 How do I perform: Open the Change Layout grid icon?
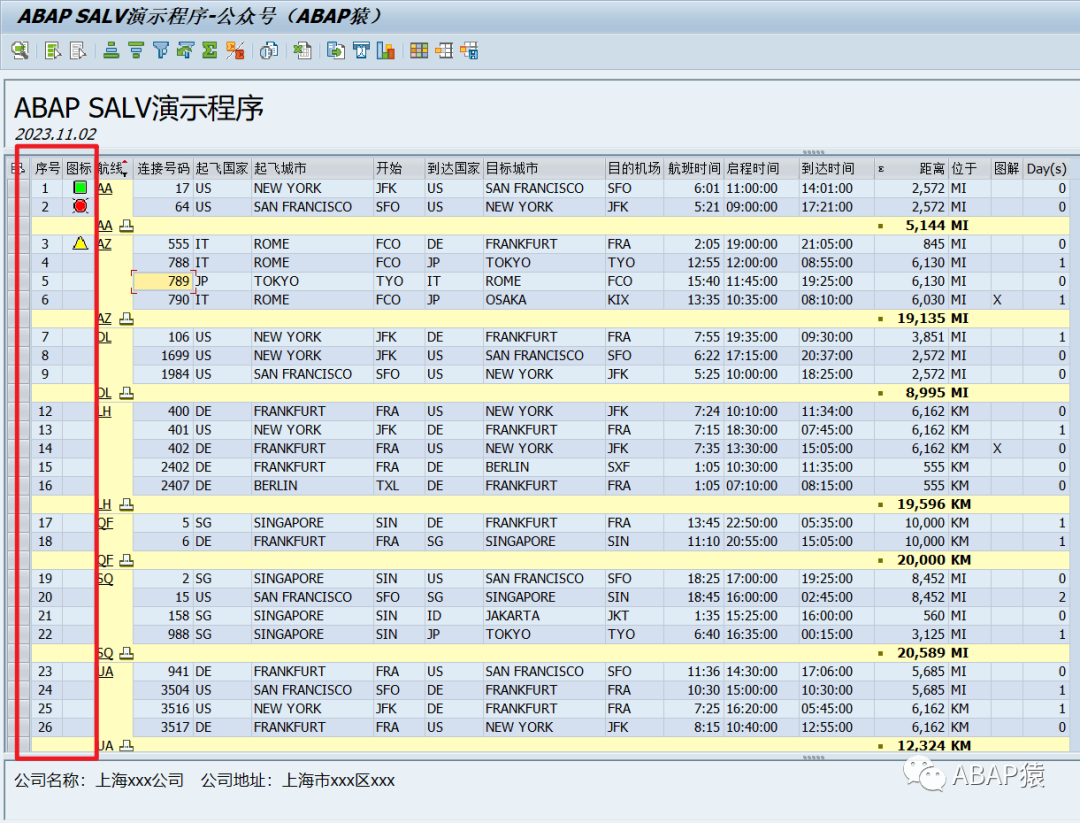click(419, 50)
